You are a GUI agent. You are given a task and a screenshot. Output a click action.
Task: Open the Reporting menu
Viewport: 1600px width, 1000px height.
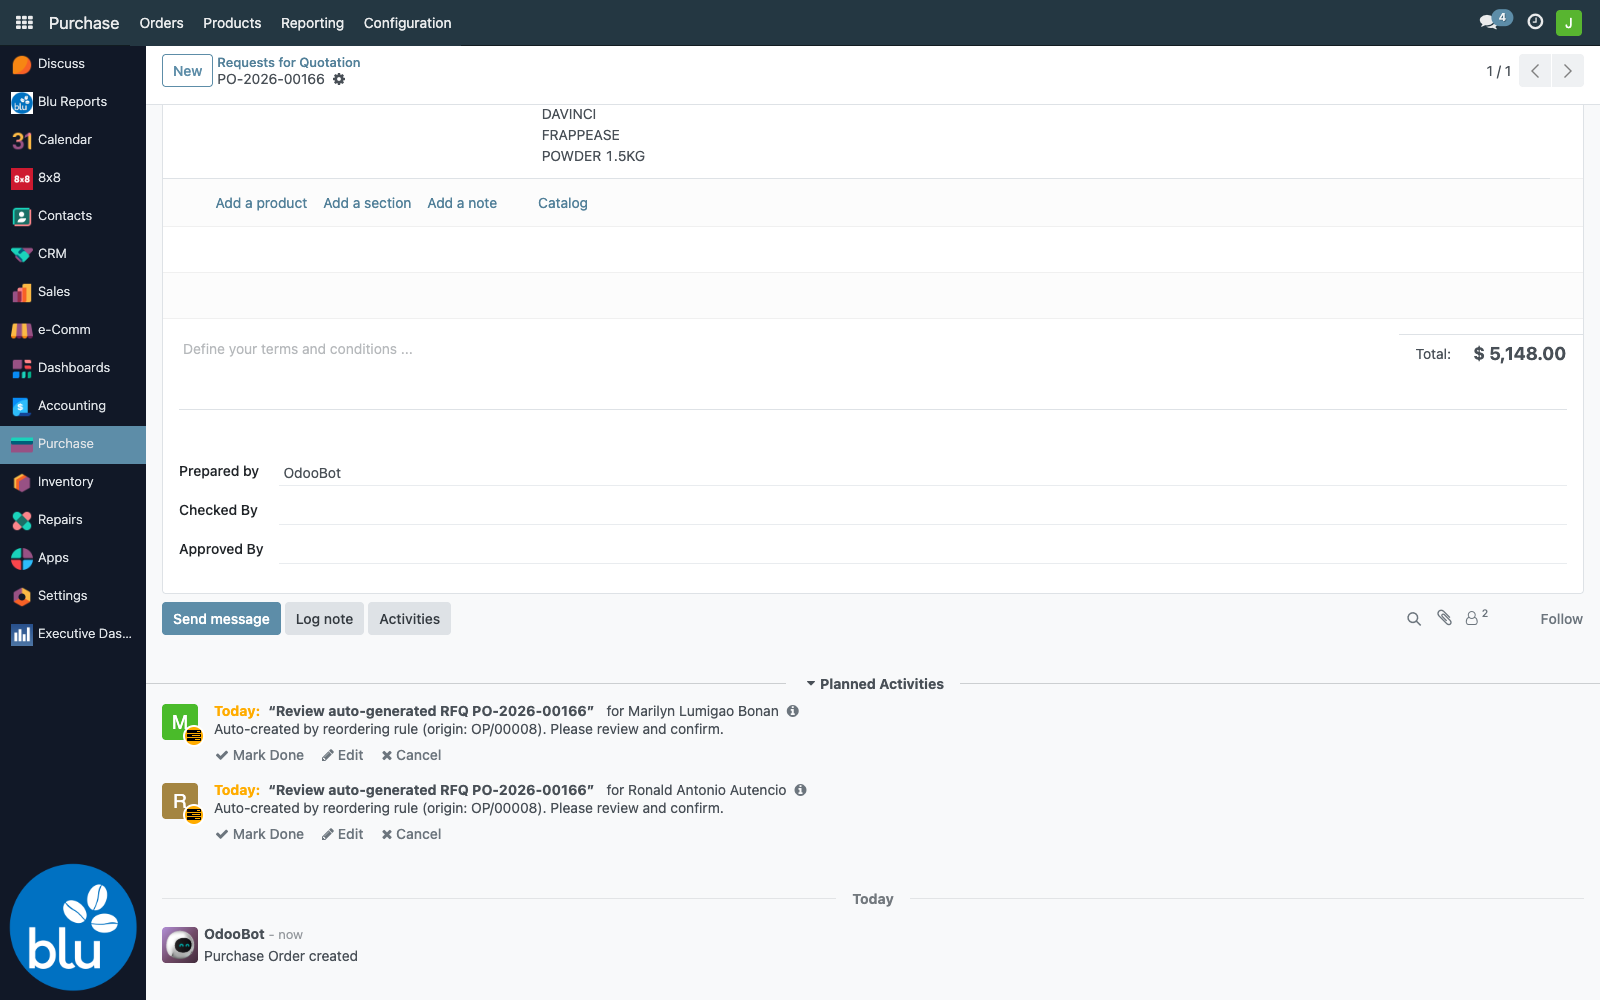(312, 23)
